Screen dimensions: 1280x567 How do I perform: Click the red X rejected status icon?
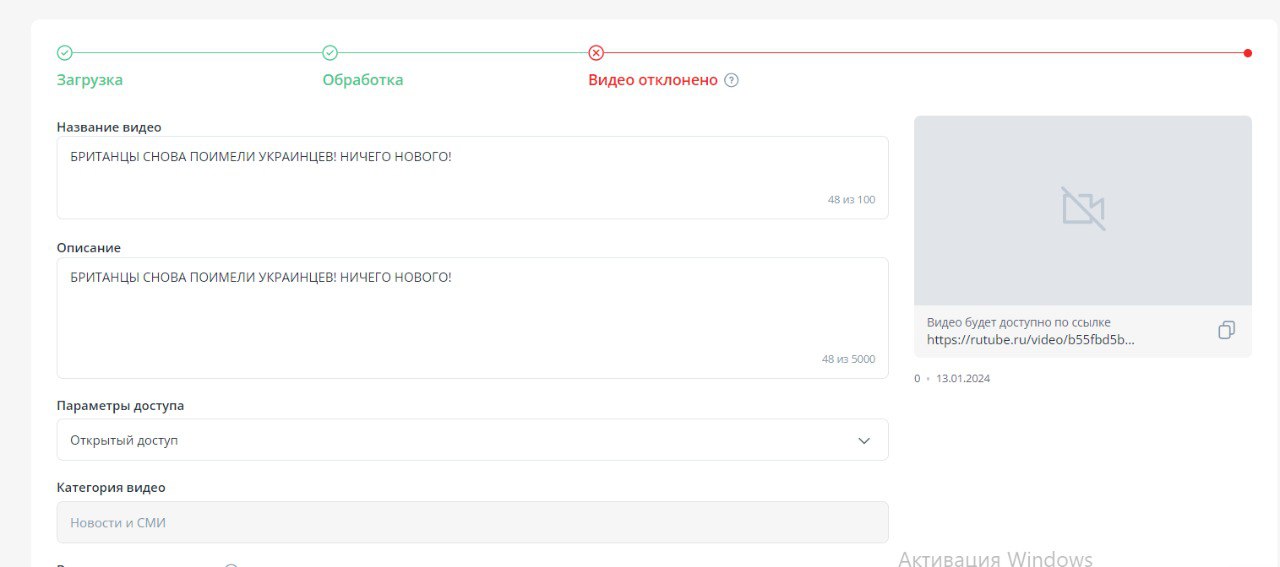tap(596, 53)
